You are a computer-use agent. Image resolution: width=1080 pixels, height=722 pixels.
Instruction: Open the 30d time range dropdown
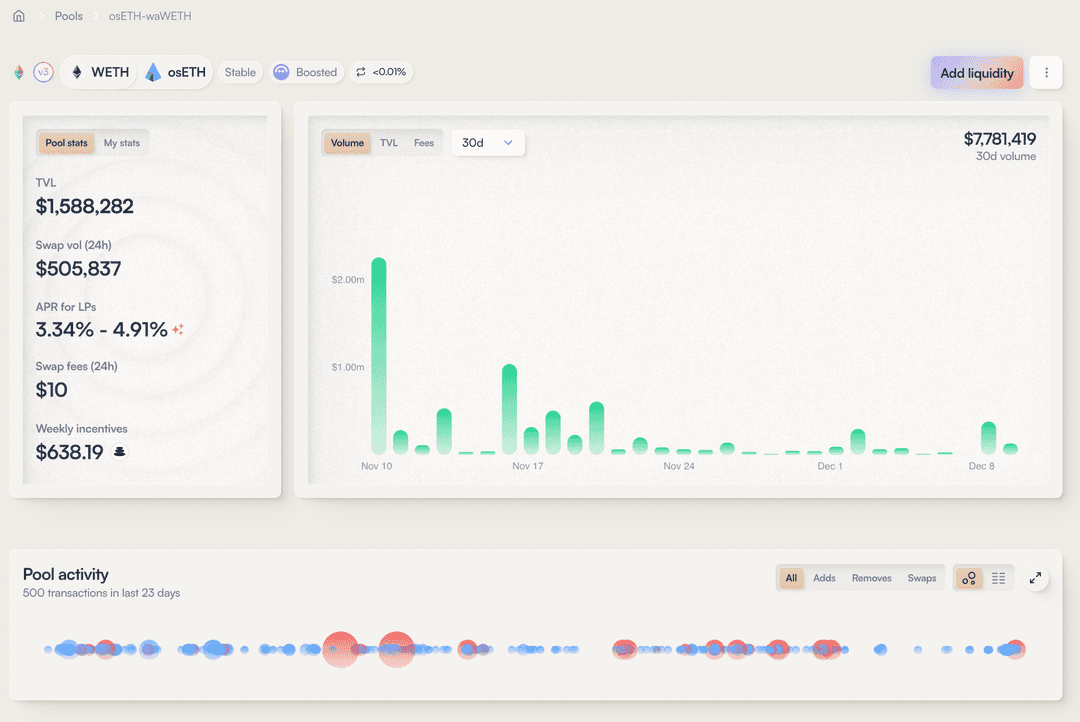(488, 143)
